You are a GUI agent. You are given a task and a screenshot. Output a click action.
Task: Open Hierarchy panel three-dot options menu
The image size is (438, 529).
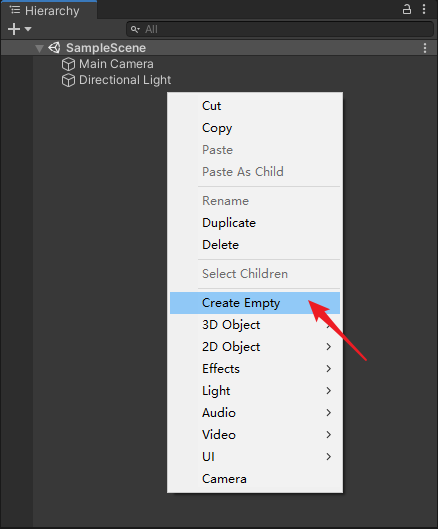pyautogui.click(x=424, y=9)
